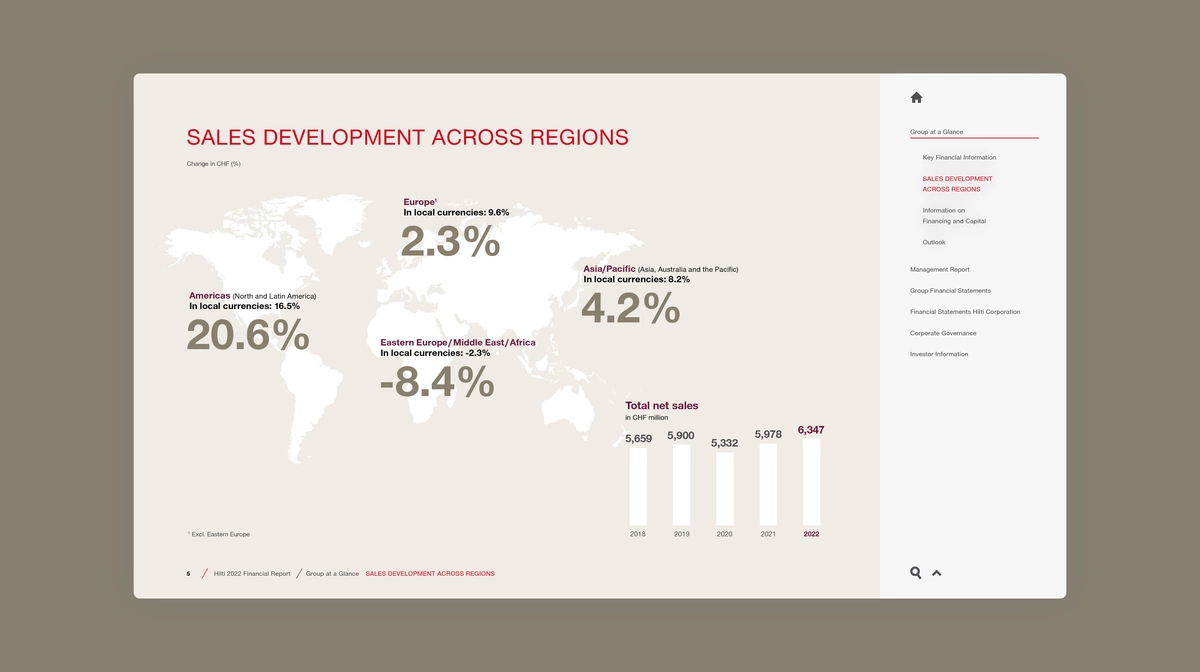The width and height of the screenshot is (1200, 672).
Task: Navigate to Corporate Governance
Action: pos(943,333)
